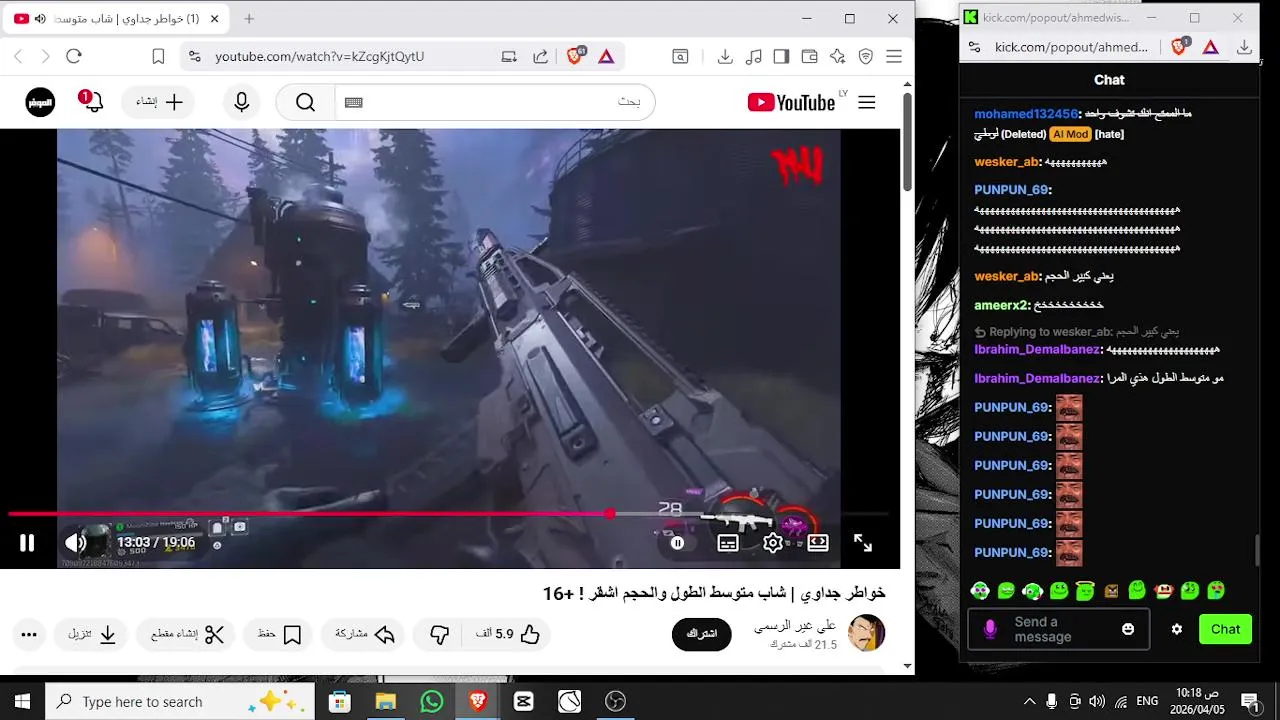Create a clip with إنشاء مقطع button
Image resolution: width=1280 pixels, height=720 pixels.
(x=188, y=634)
